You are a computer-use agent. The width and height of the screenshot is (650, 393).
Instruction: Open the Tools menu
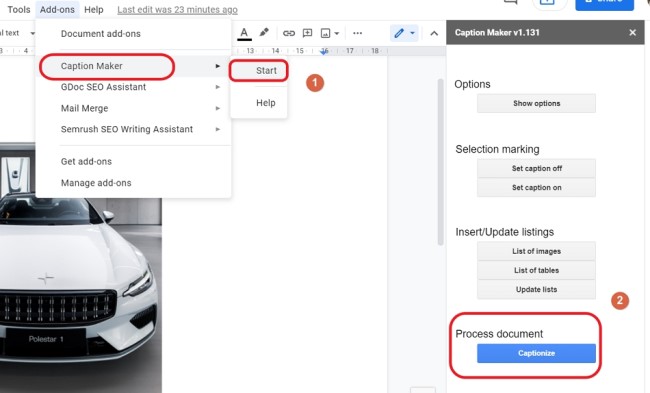click(x=19, y=9)
